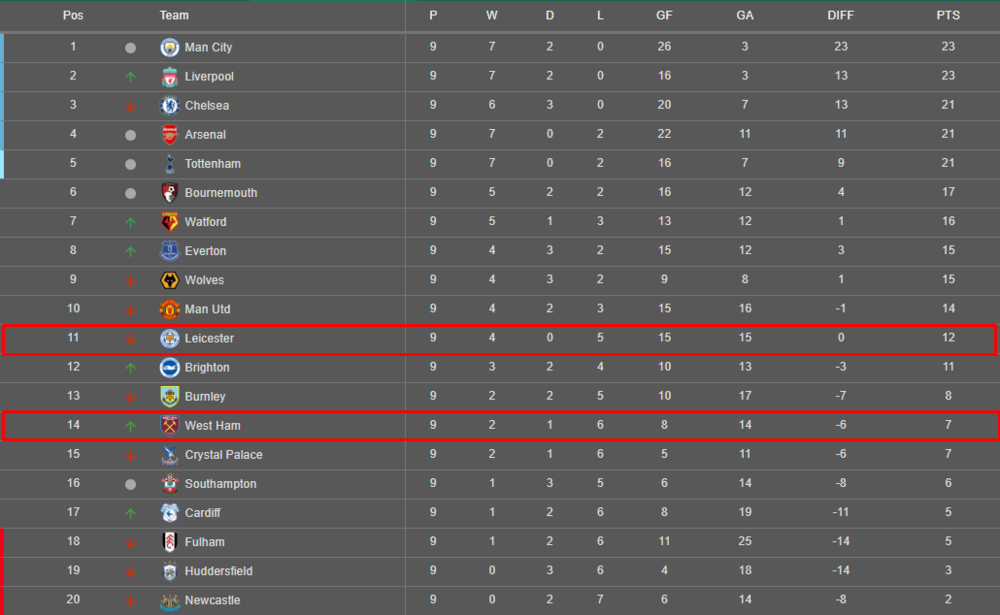Click the Pos column header
The height and width of the screenshot is (615, 1000).
click(x=73, y=15)
